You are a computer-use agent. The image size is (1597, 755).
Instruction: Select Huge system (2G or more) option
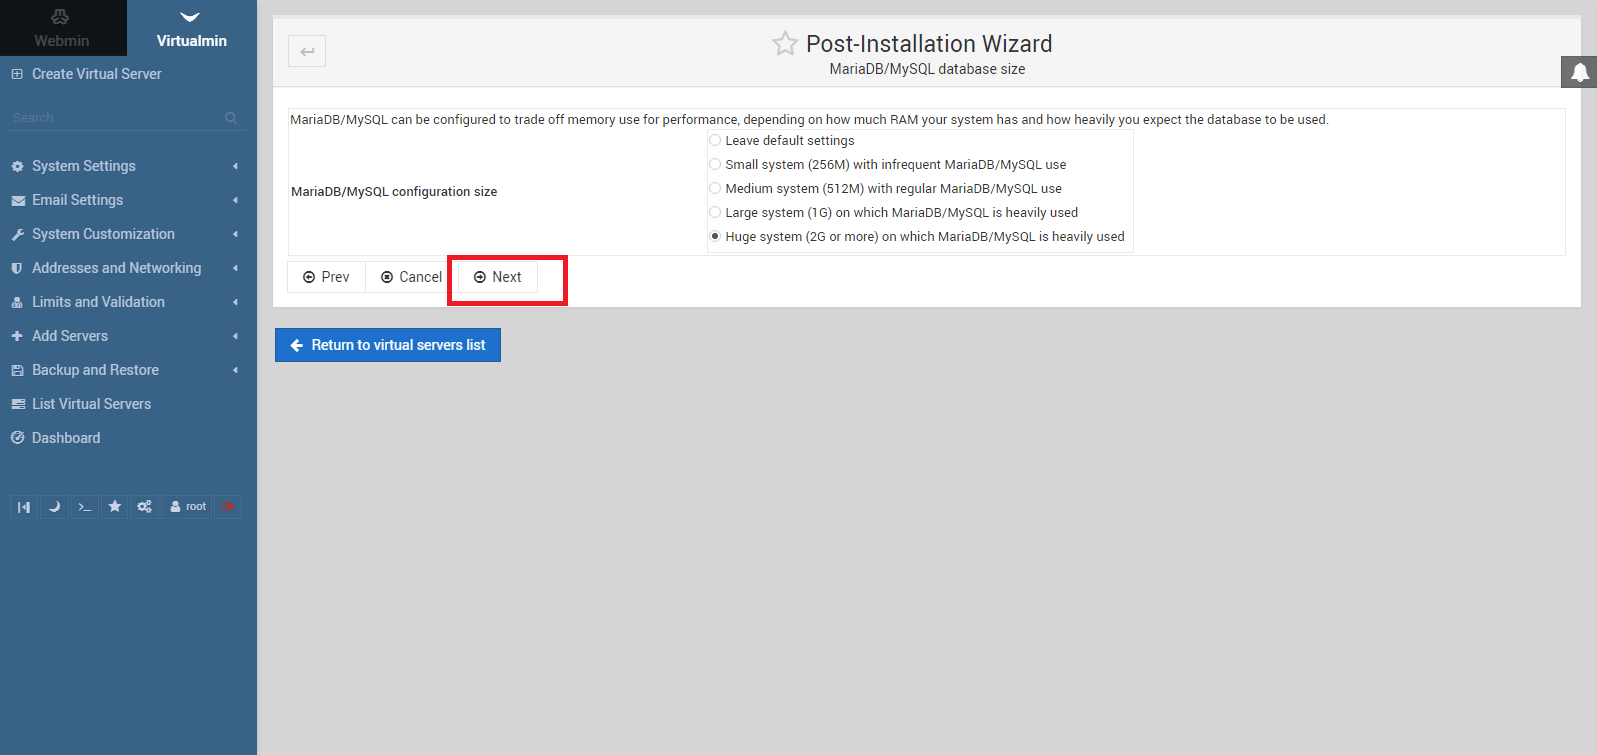[x=715, y=236]
